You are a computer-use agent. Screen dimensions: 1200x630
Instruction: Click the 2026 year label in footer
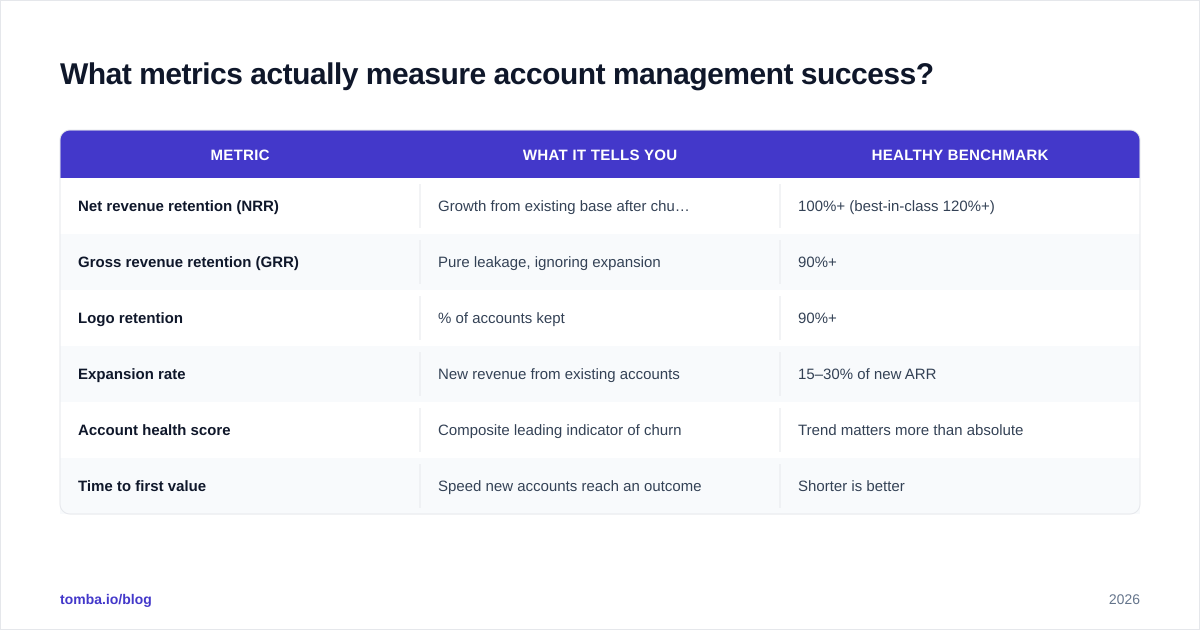1124,599
